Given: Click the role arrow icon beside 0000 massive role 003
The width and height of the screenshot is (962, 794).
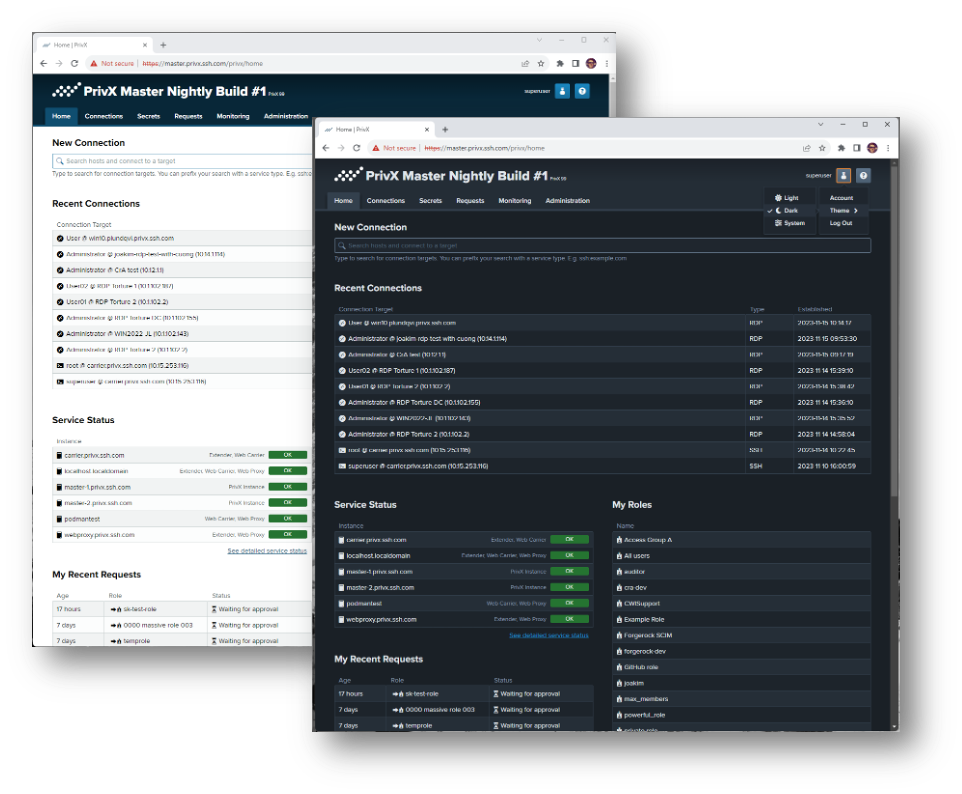Looking at the screenshot, I should click(x=394, y=709).
